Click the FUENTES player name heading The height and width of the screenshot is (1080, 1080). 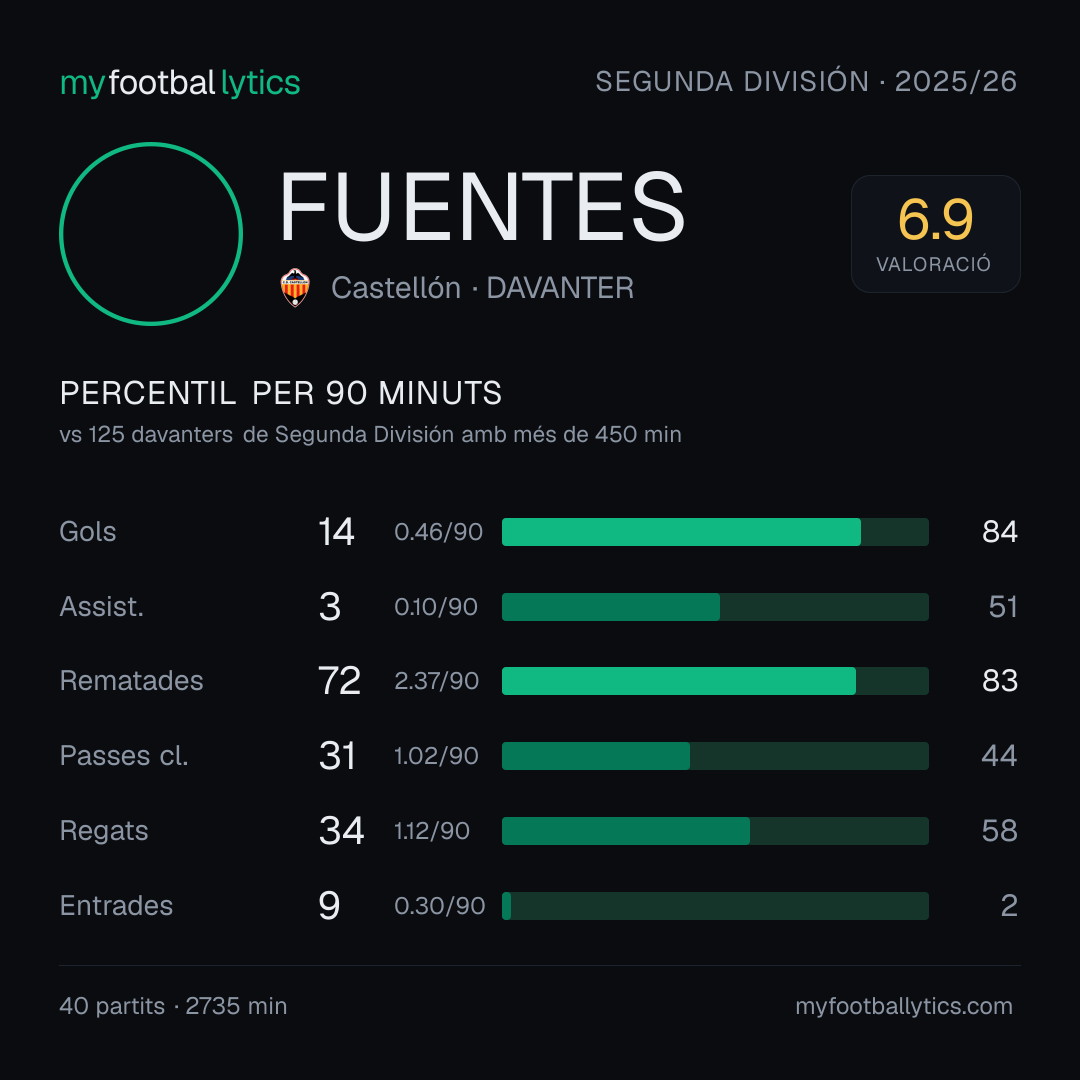click(482, 207)
